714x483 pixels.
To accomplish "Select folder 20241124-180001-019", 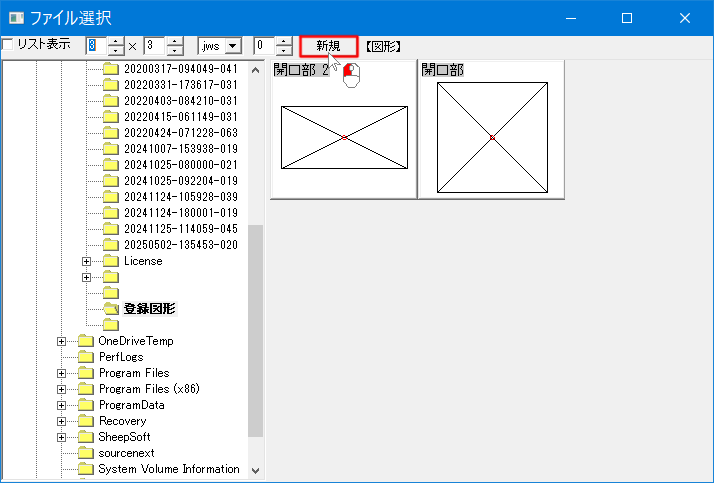I will click(181, 213).
